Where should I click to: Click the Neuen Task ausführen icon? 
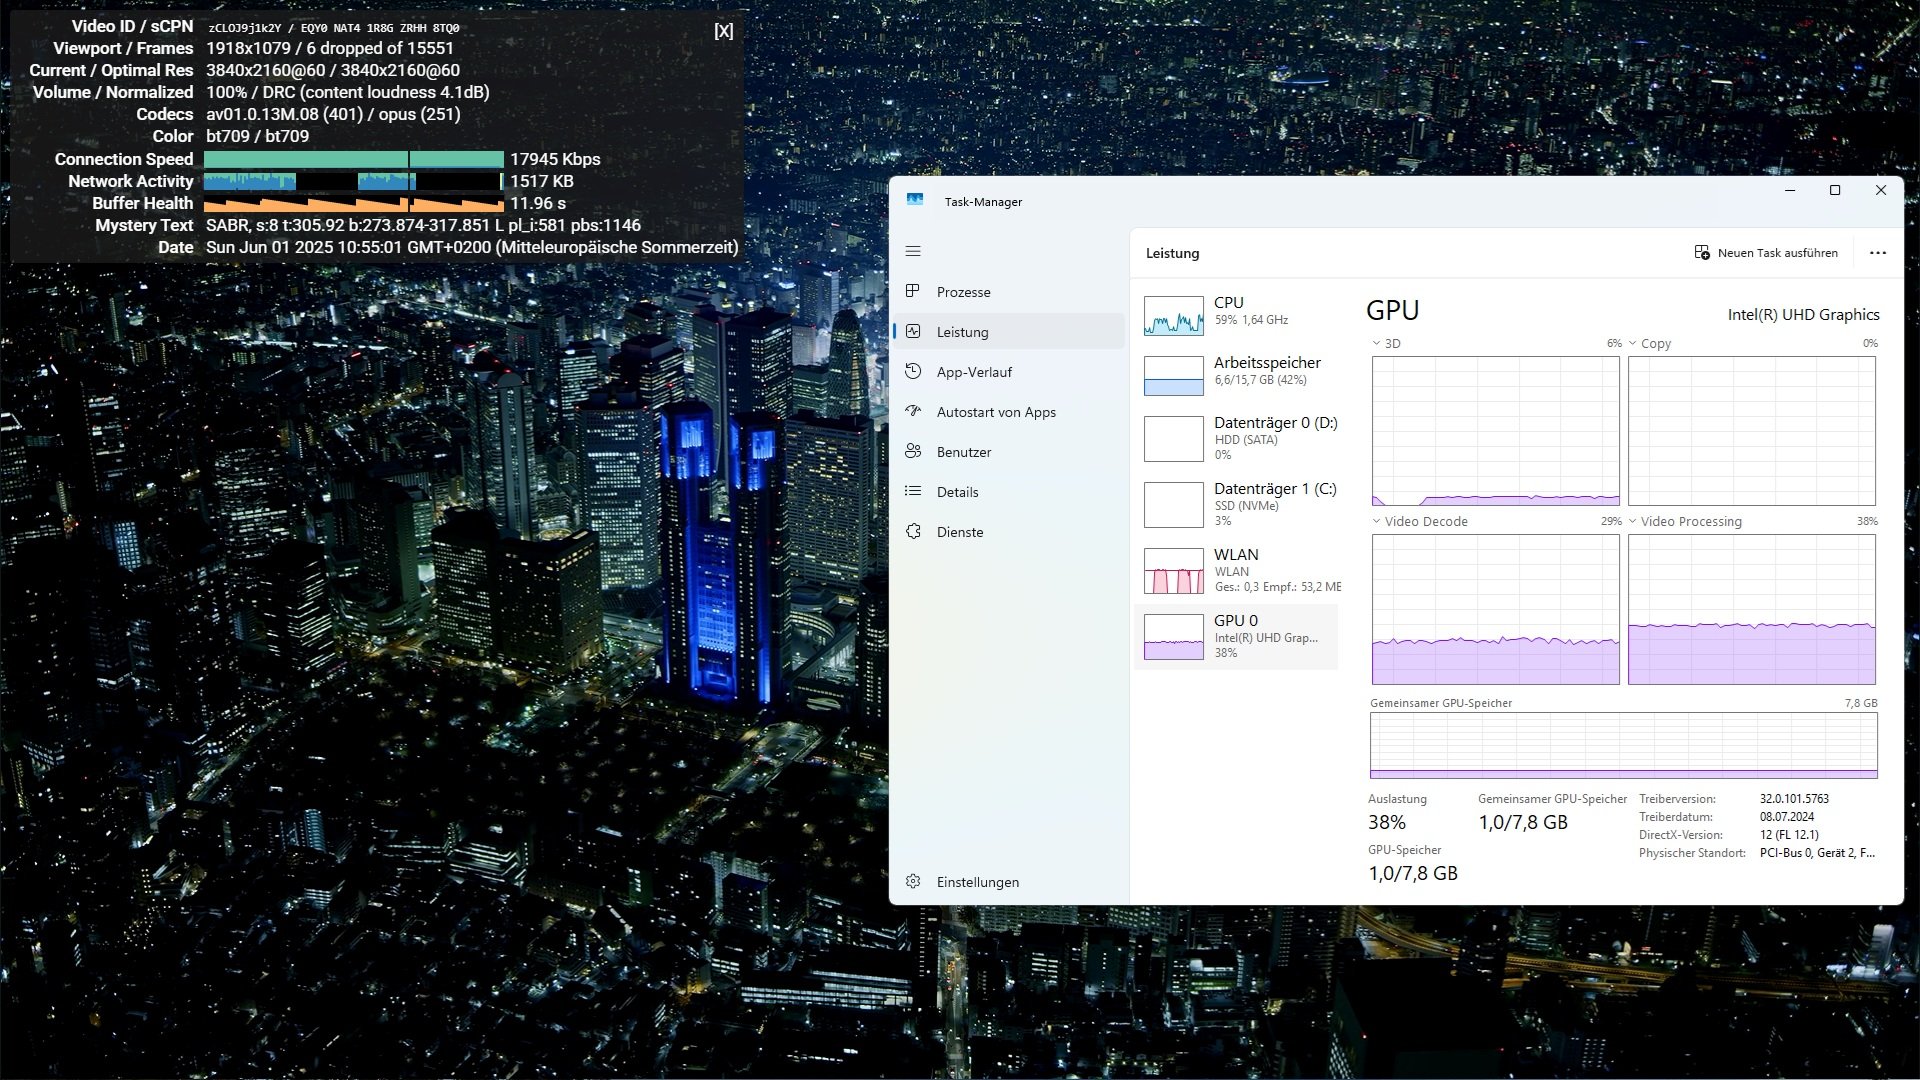coord(1702,253)
